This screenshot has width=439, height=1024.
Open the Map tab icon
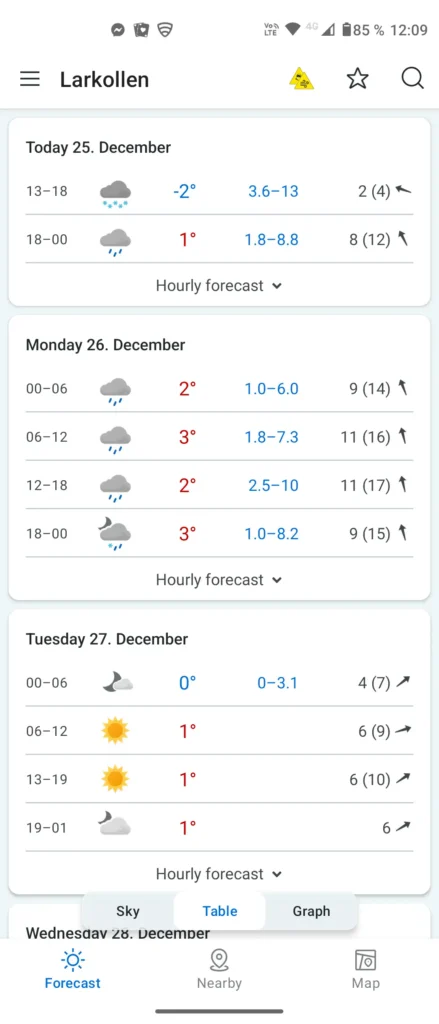tap(365, 968)
